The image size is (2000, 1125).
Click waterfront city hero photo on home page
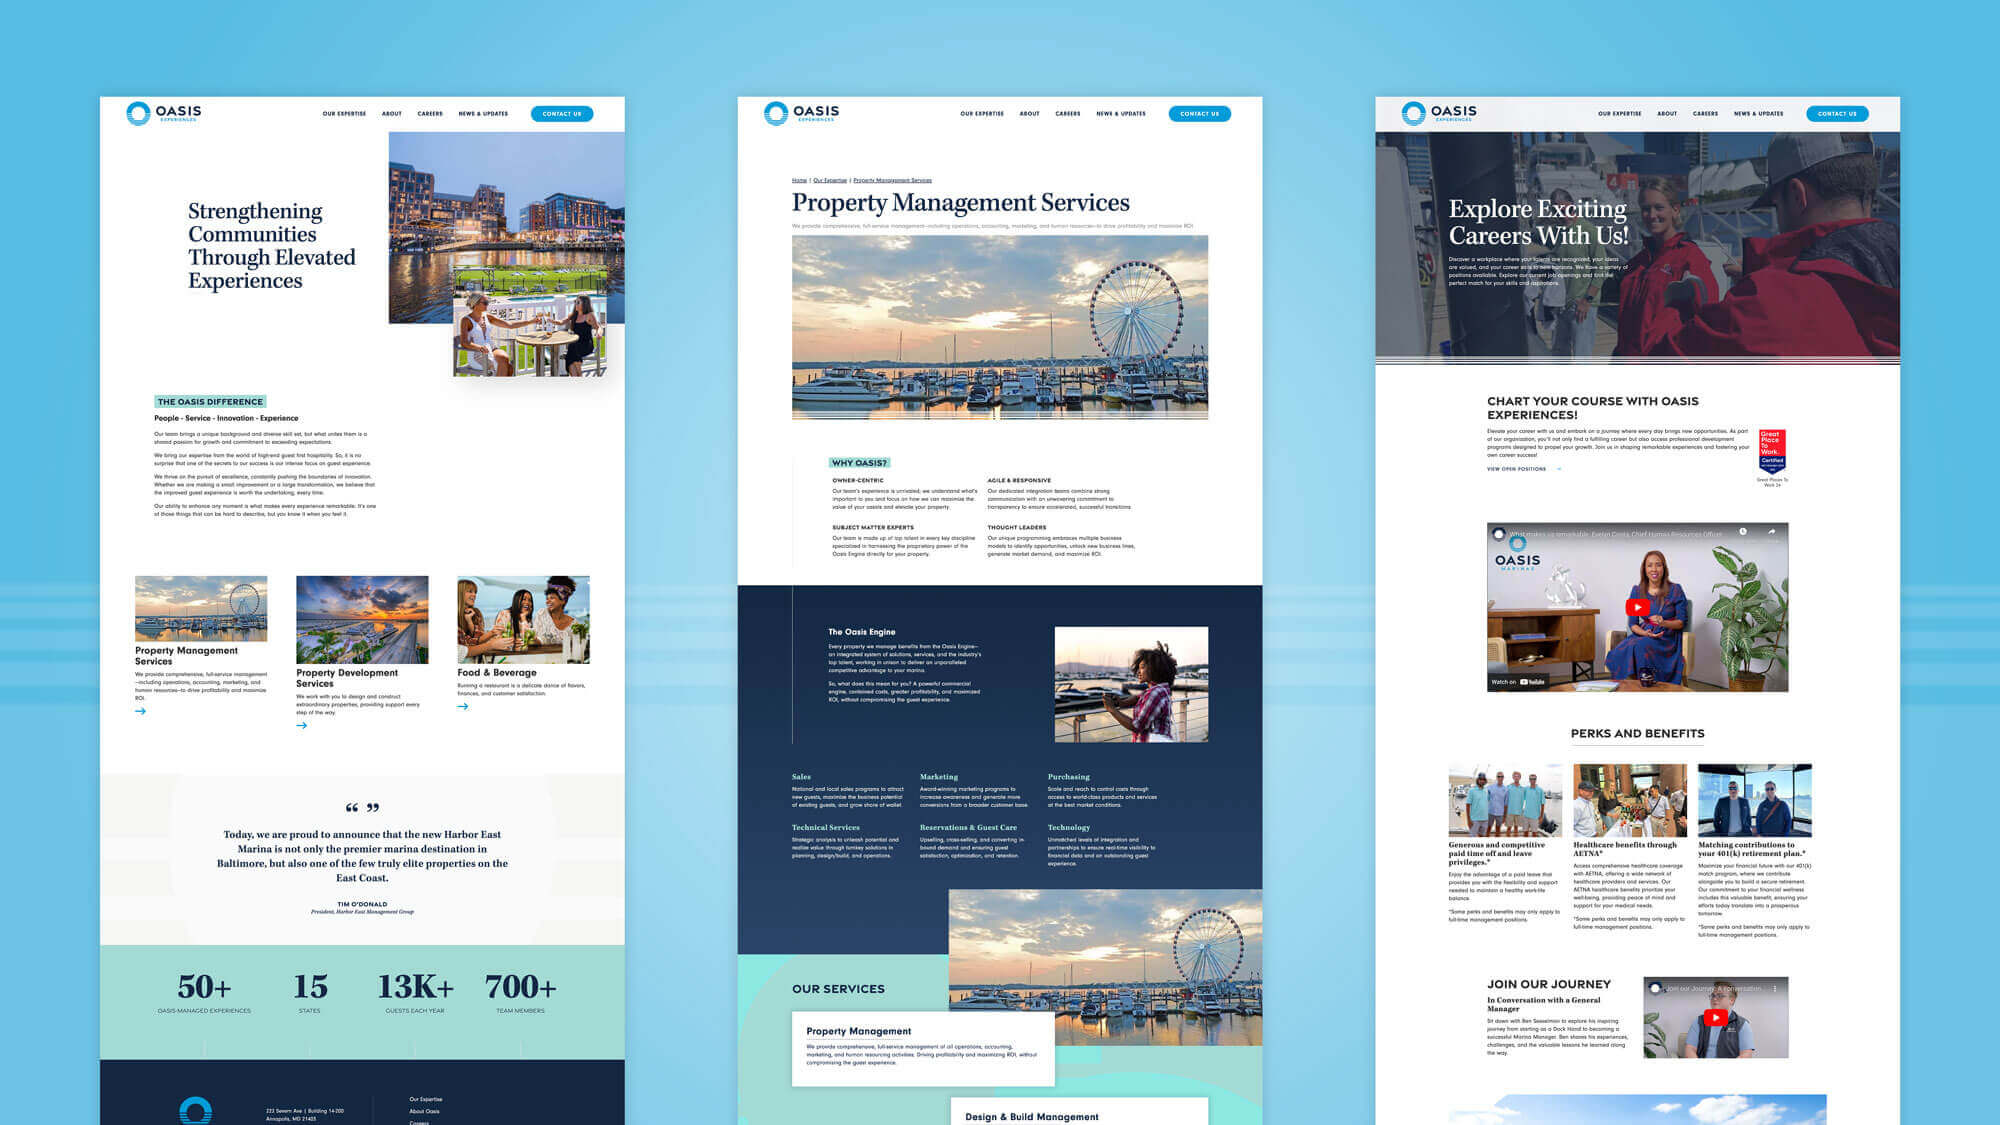506,200
